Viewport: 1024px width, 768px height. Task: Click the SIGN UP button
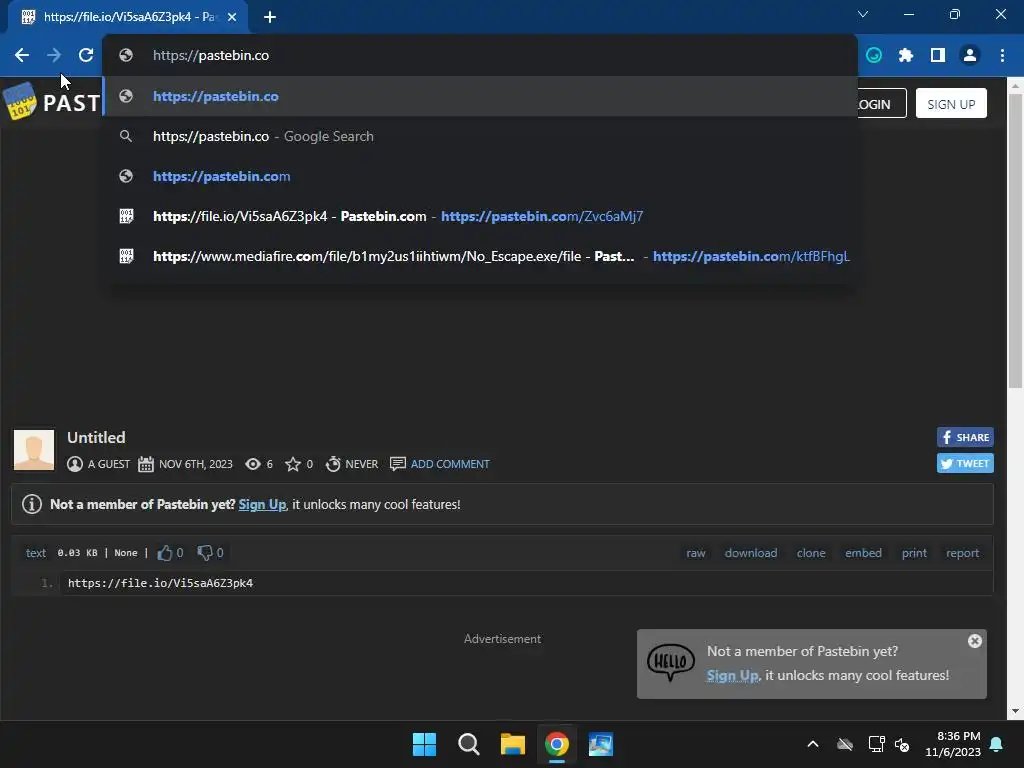pos(951,104)
